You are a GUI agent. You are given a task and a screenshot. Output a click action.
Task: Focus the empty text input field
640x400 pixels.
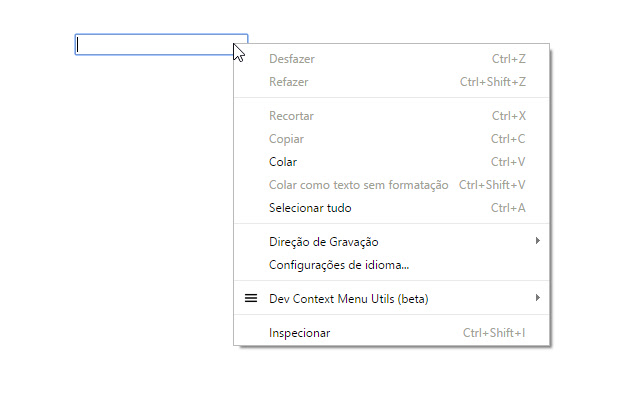pos(161,44)
